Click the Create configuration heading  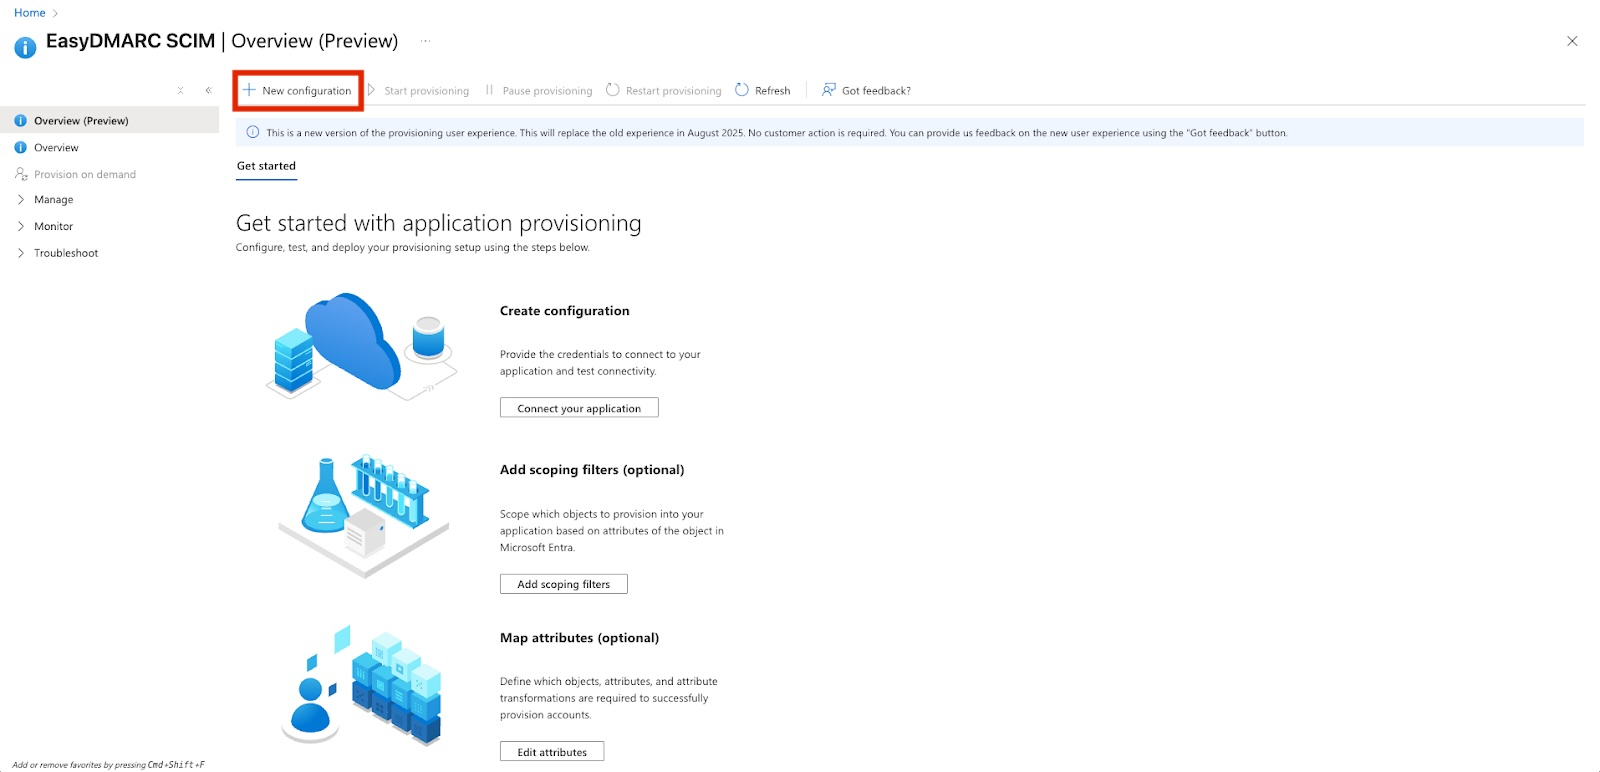click(x=565, y=311)
